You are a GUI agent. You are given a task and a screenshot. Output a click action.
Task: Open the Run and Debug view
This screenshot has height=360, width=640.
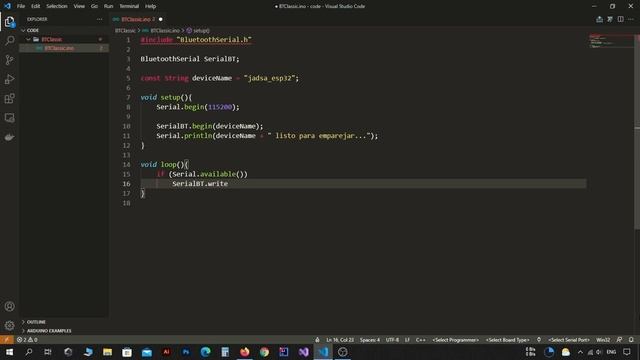click(x=9, y=79)
